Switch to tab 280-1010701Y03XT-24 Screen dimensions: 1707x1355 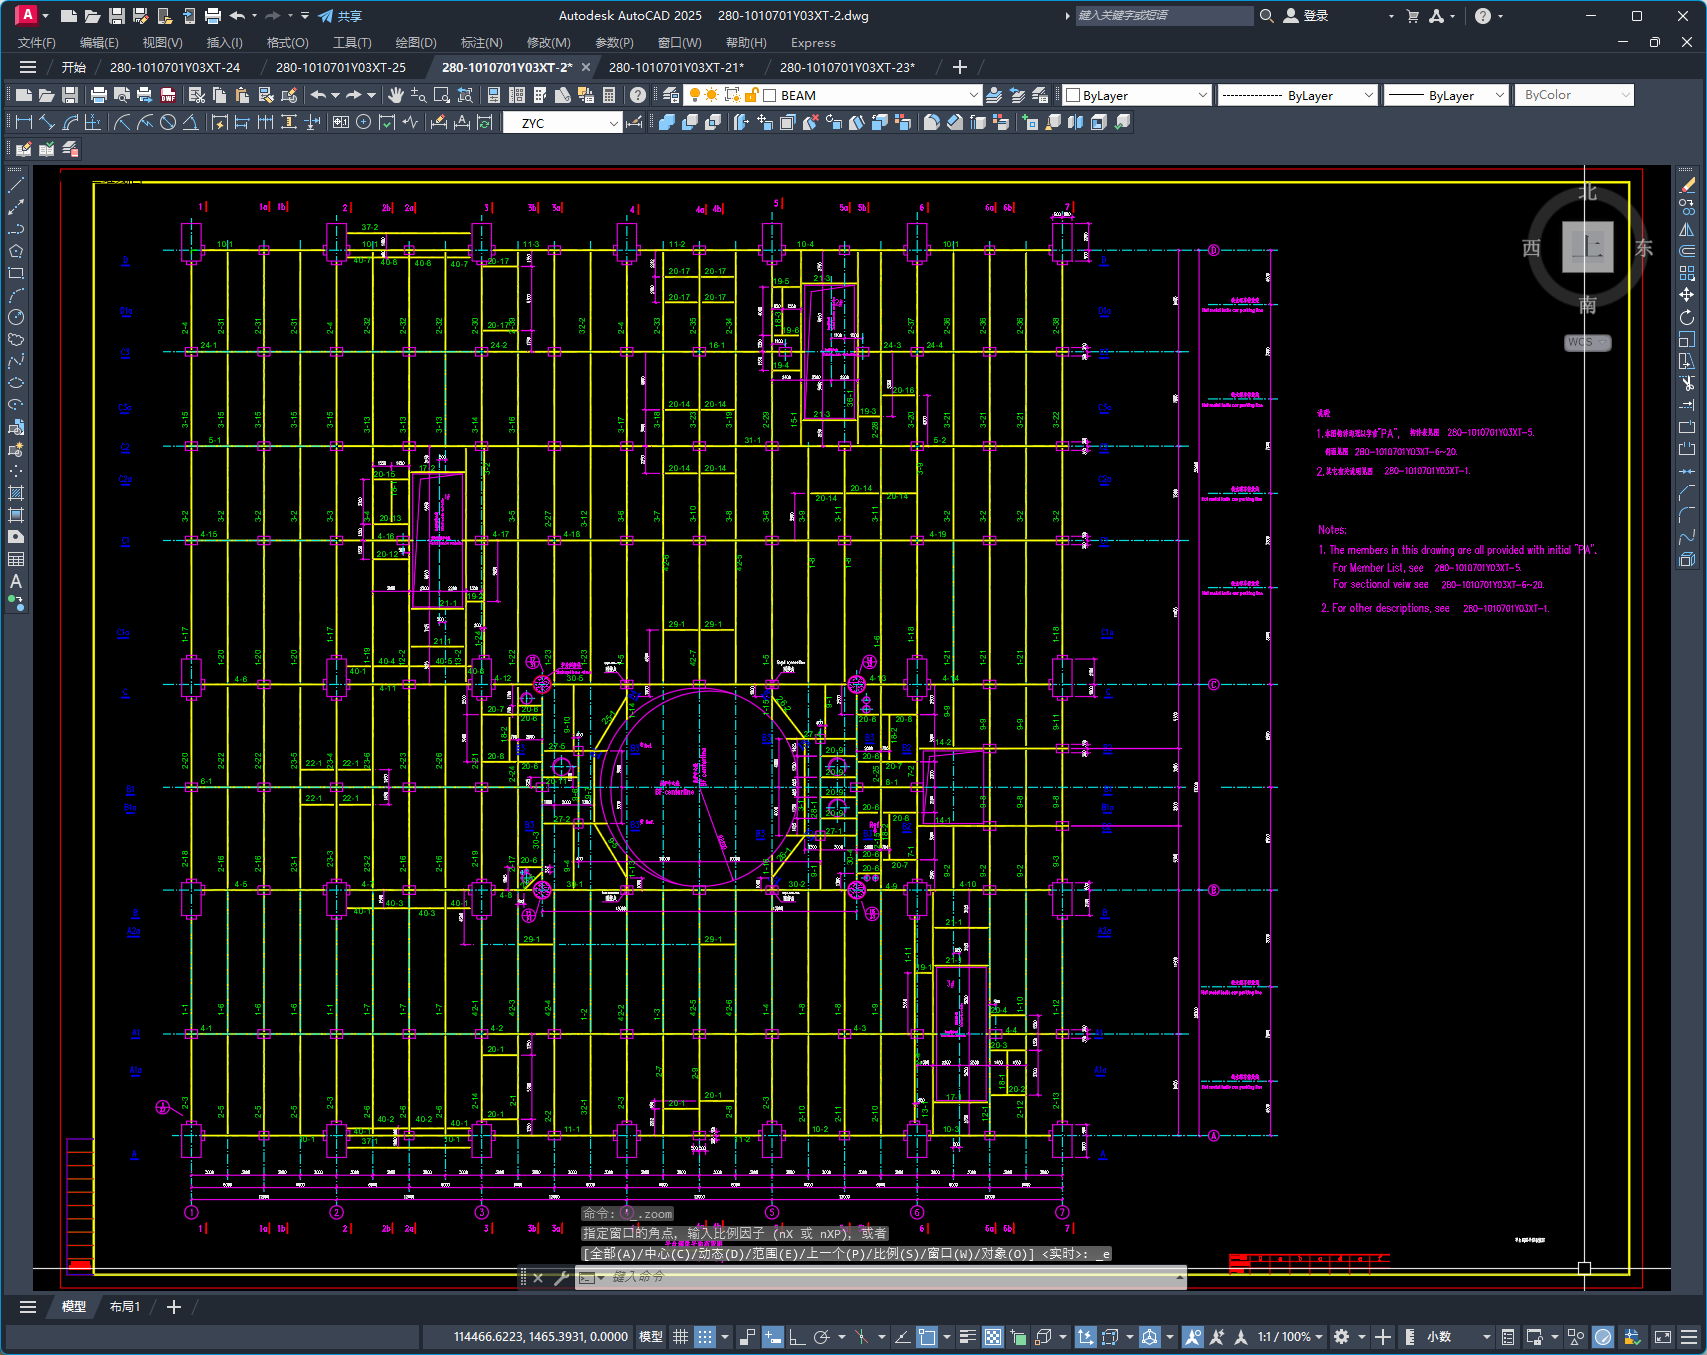175,67
